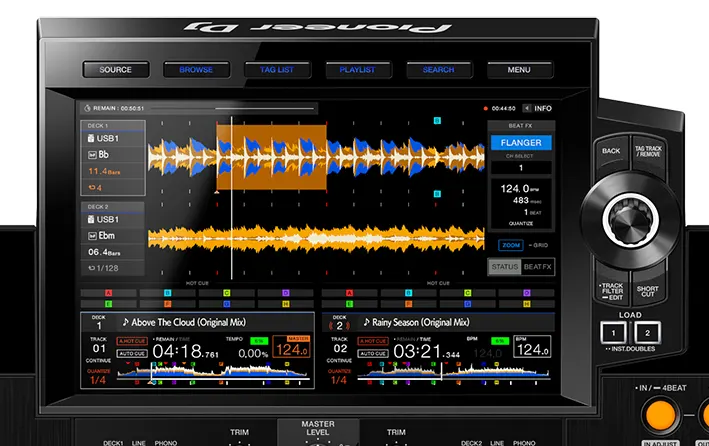
Task: Click the rotary selector knob
Action: click(631, 220)
